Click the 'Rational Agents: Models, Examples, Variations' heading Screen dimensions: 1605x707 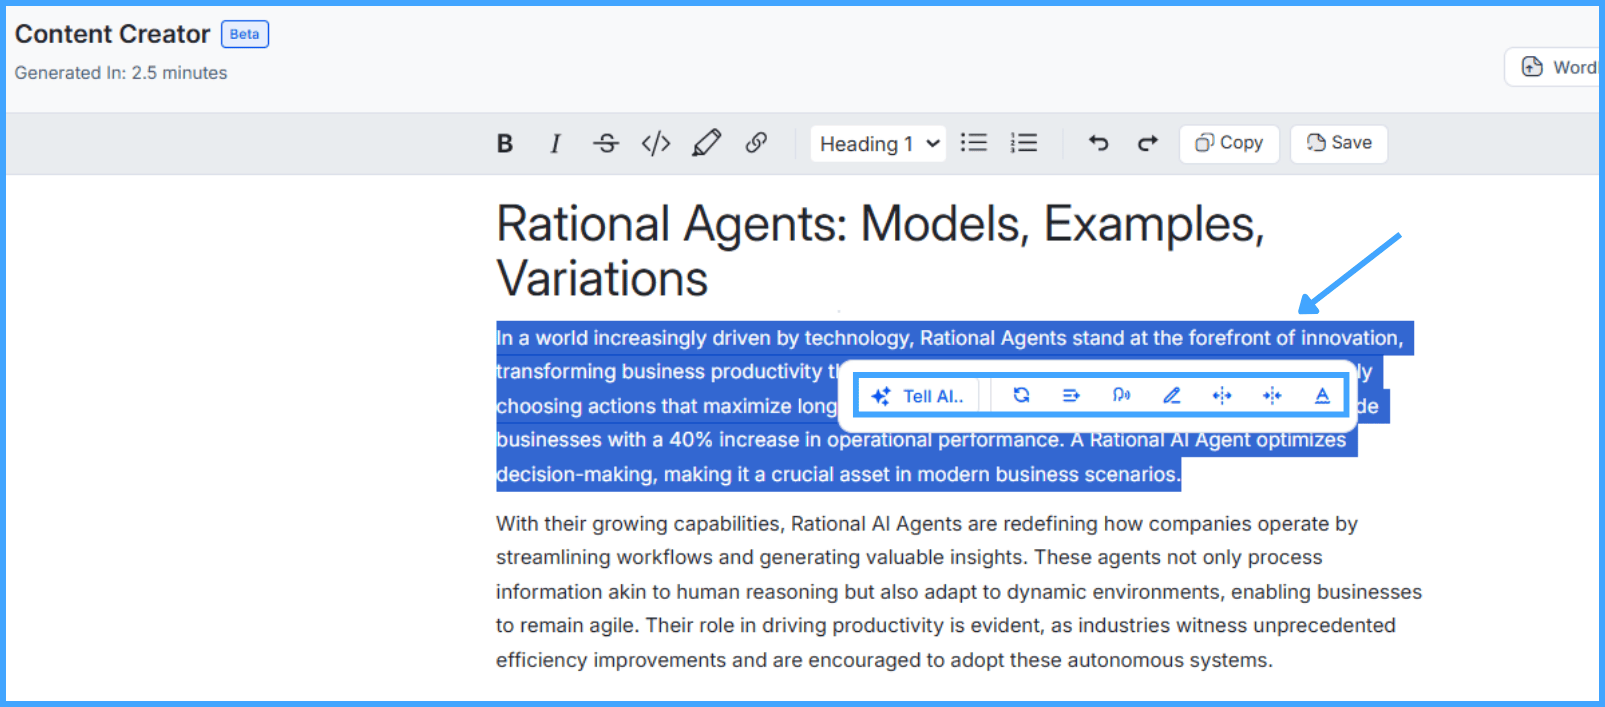coord(880,251)
